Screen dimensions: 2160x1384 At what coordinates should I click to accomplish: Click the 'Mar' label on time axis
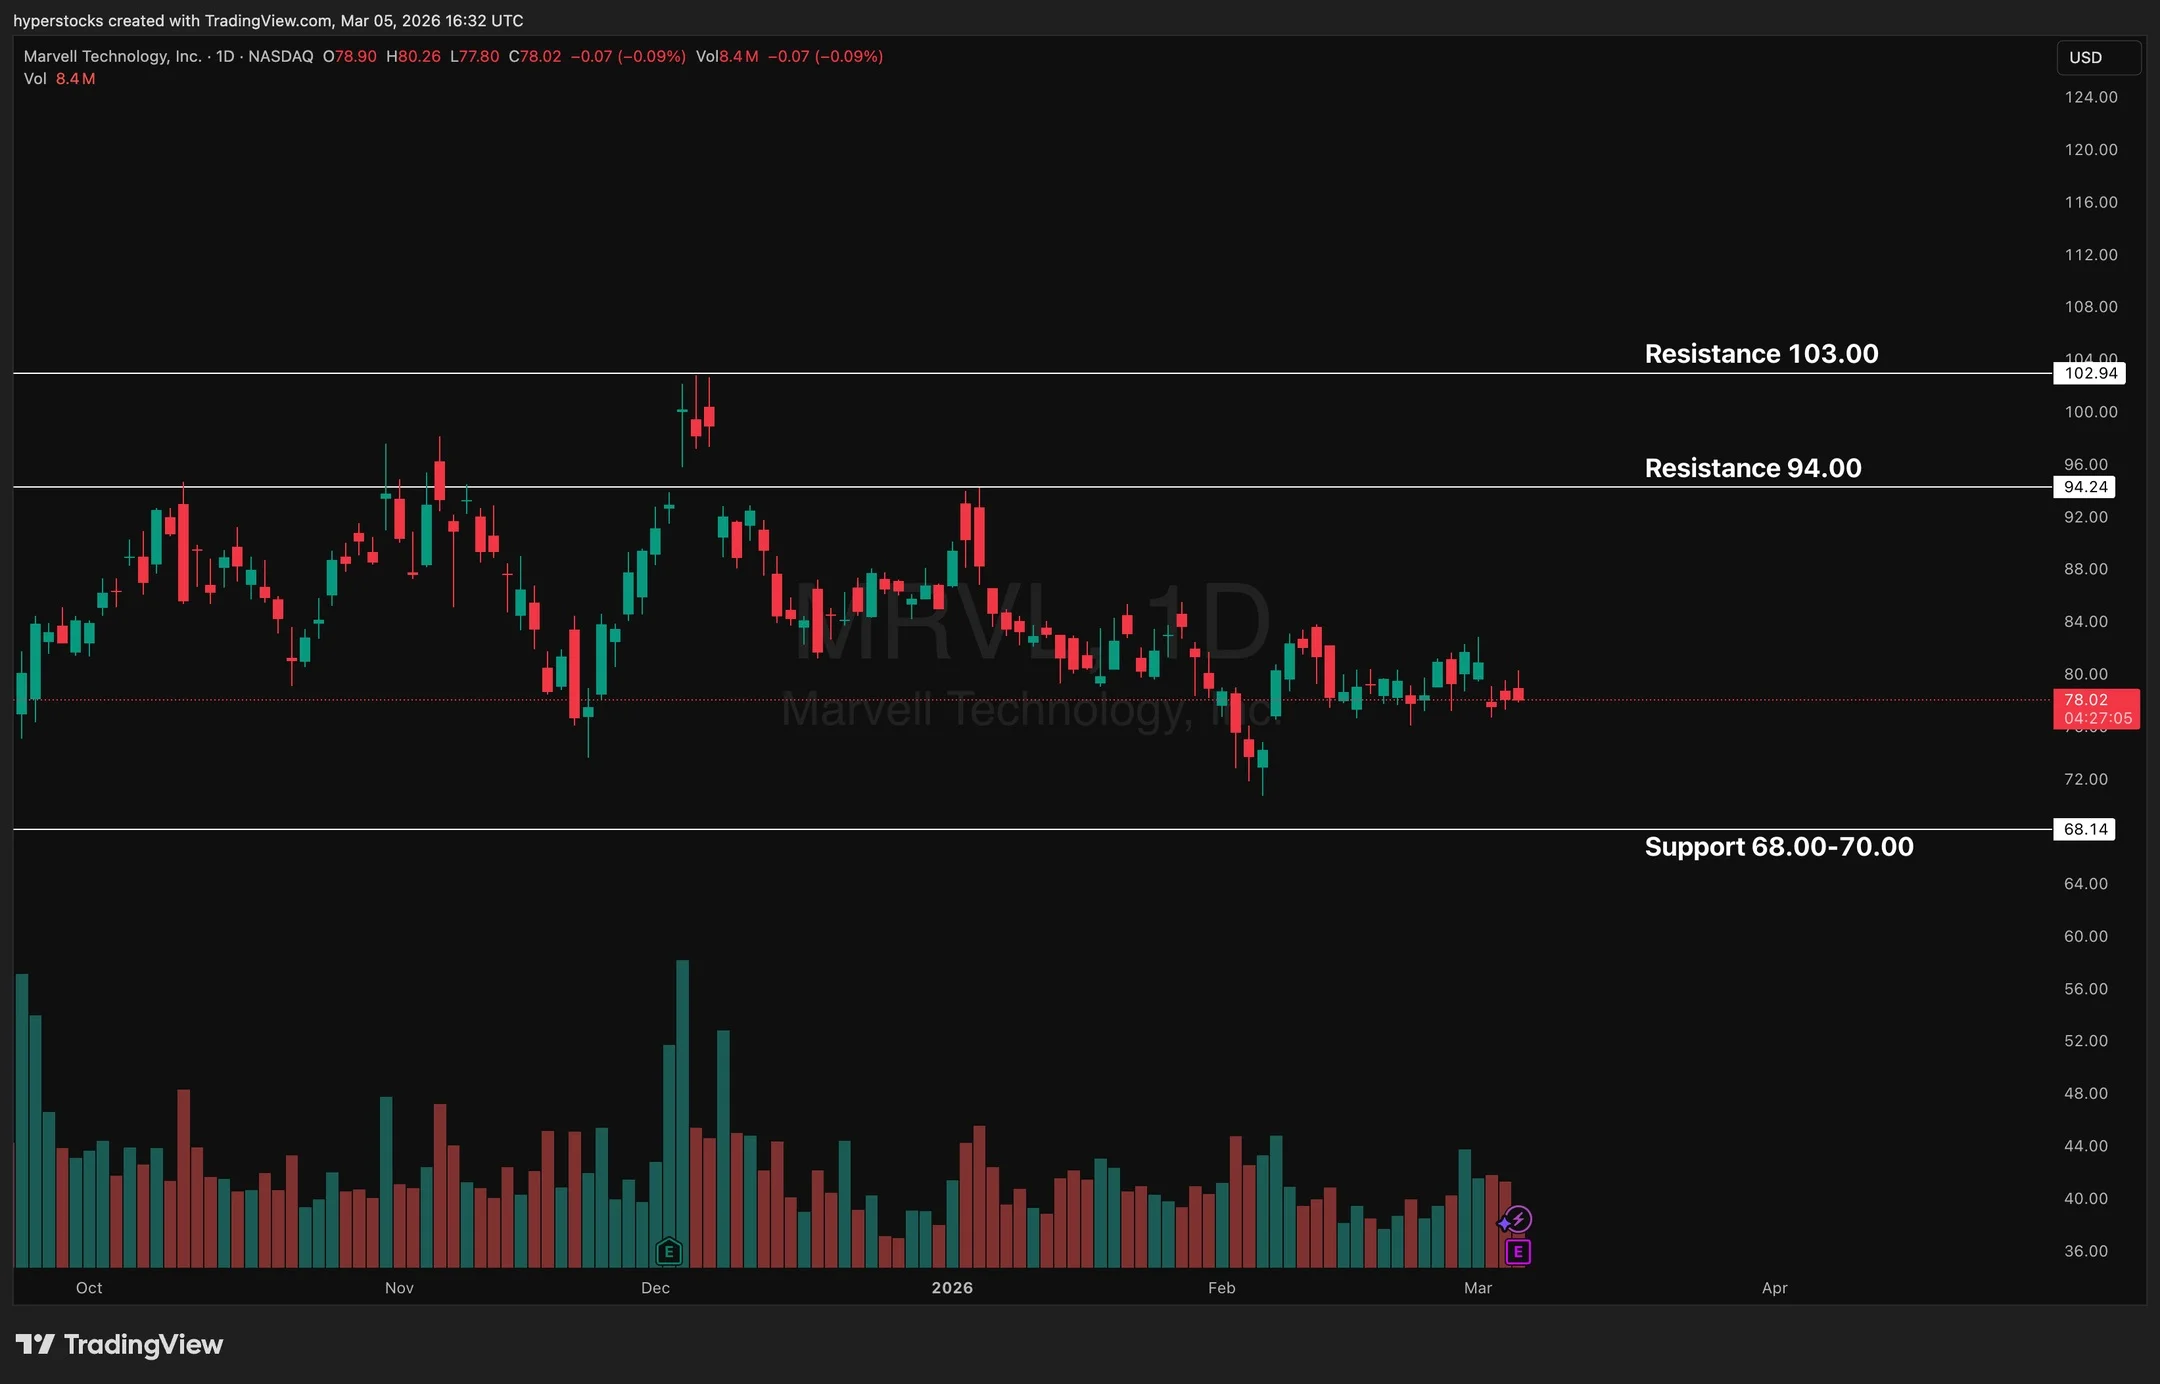click(x=1478, y=1288)
